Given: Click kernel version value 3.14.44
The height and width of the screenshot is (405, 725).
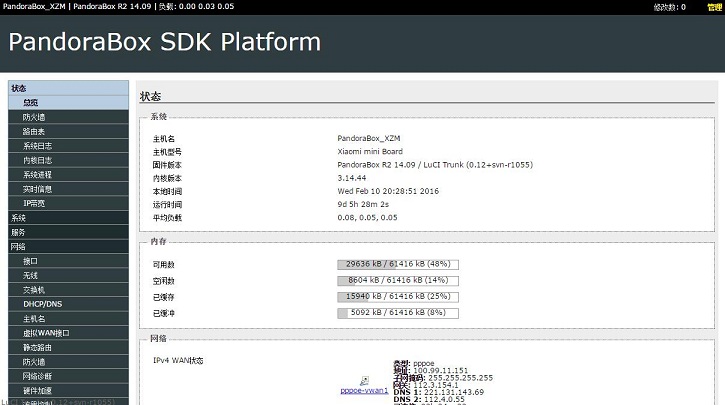Looking at the screenshot, I should [351, 178].
